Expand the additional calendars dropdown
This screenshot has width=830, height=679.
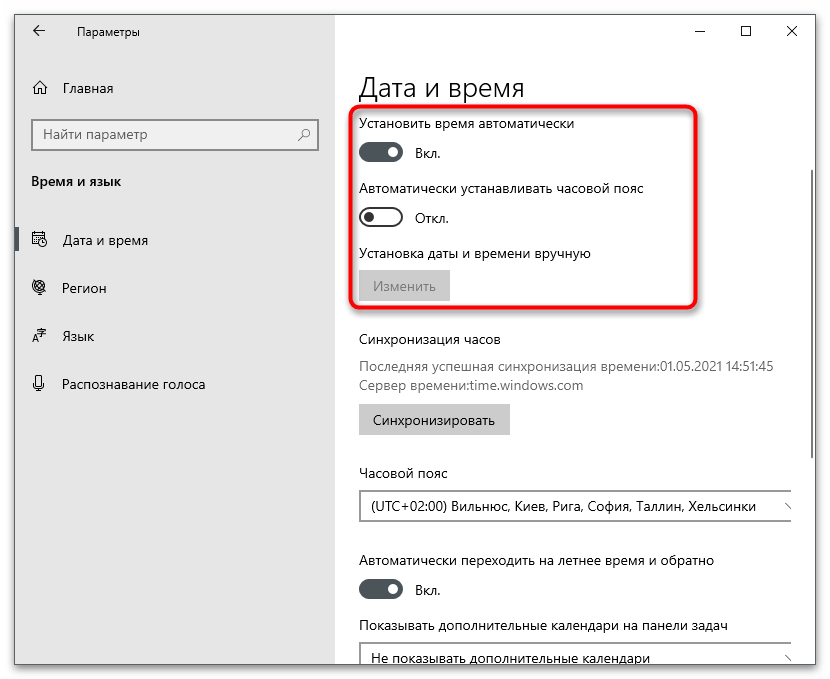pos(575,657)
